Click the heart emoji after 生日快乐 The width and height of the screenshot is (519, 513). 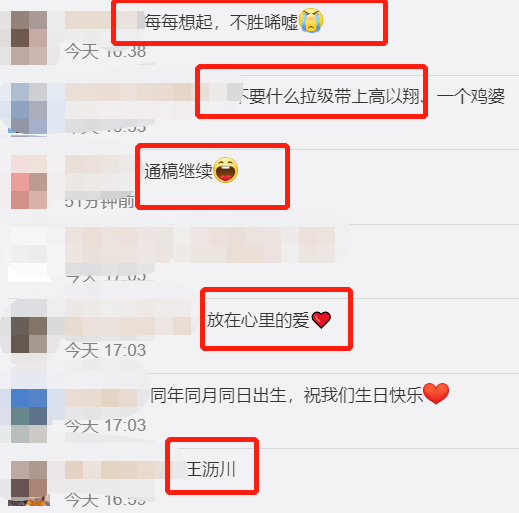pos(436,393)
